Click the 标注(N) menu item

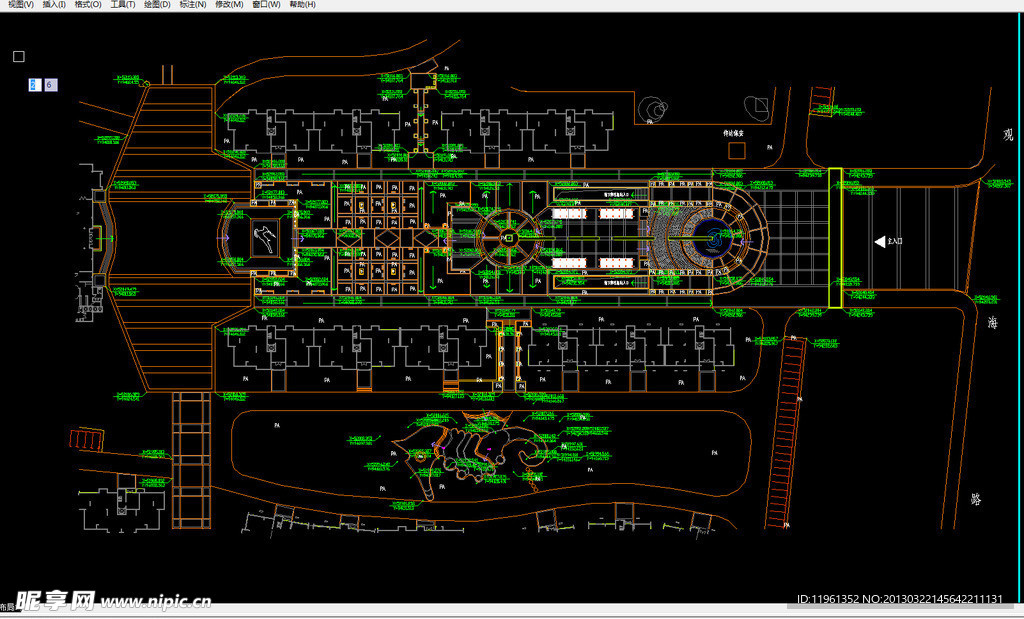192,5
